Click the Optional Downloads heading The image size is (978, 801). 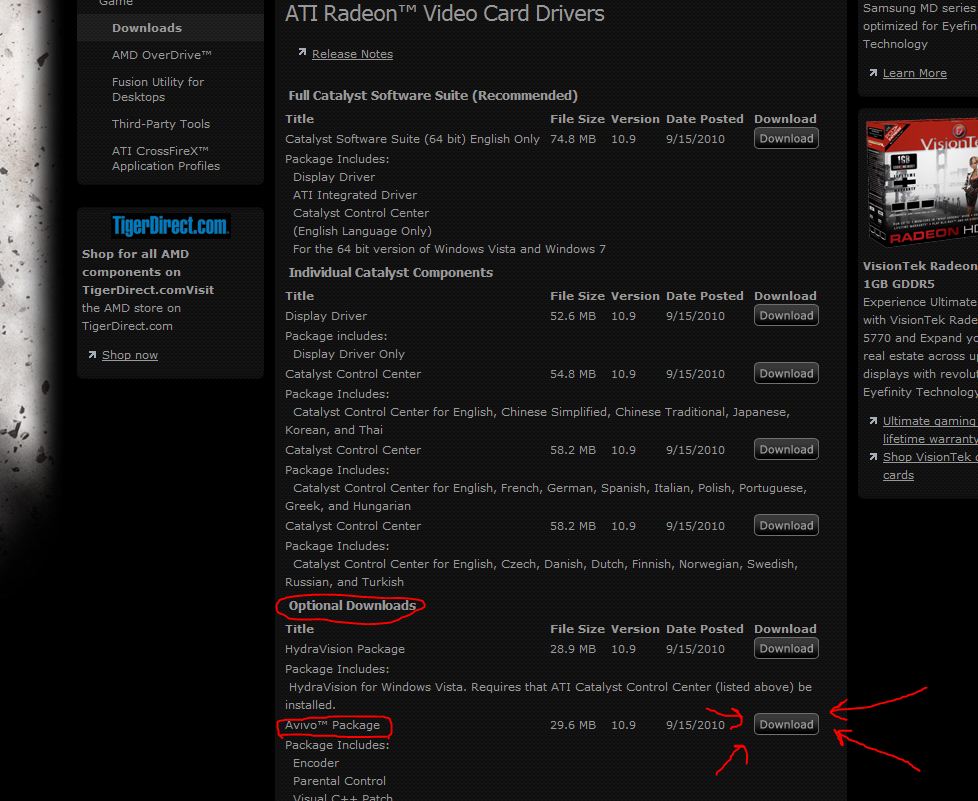[352, 606]
